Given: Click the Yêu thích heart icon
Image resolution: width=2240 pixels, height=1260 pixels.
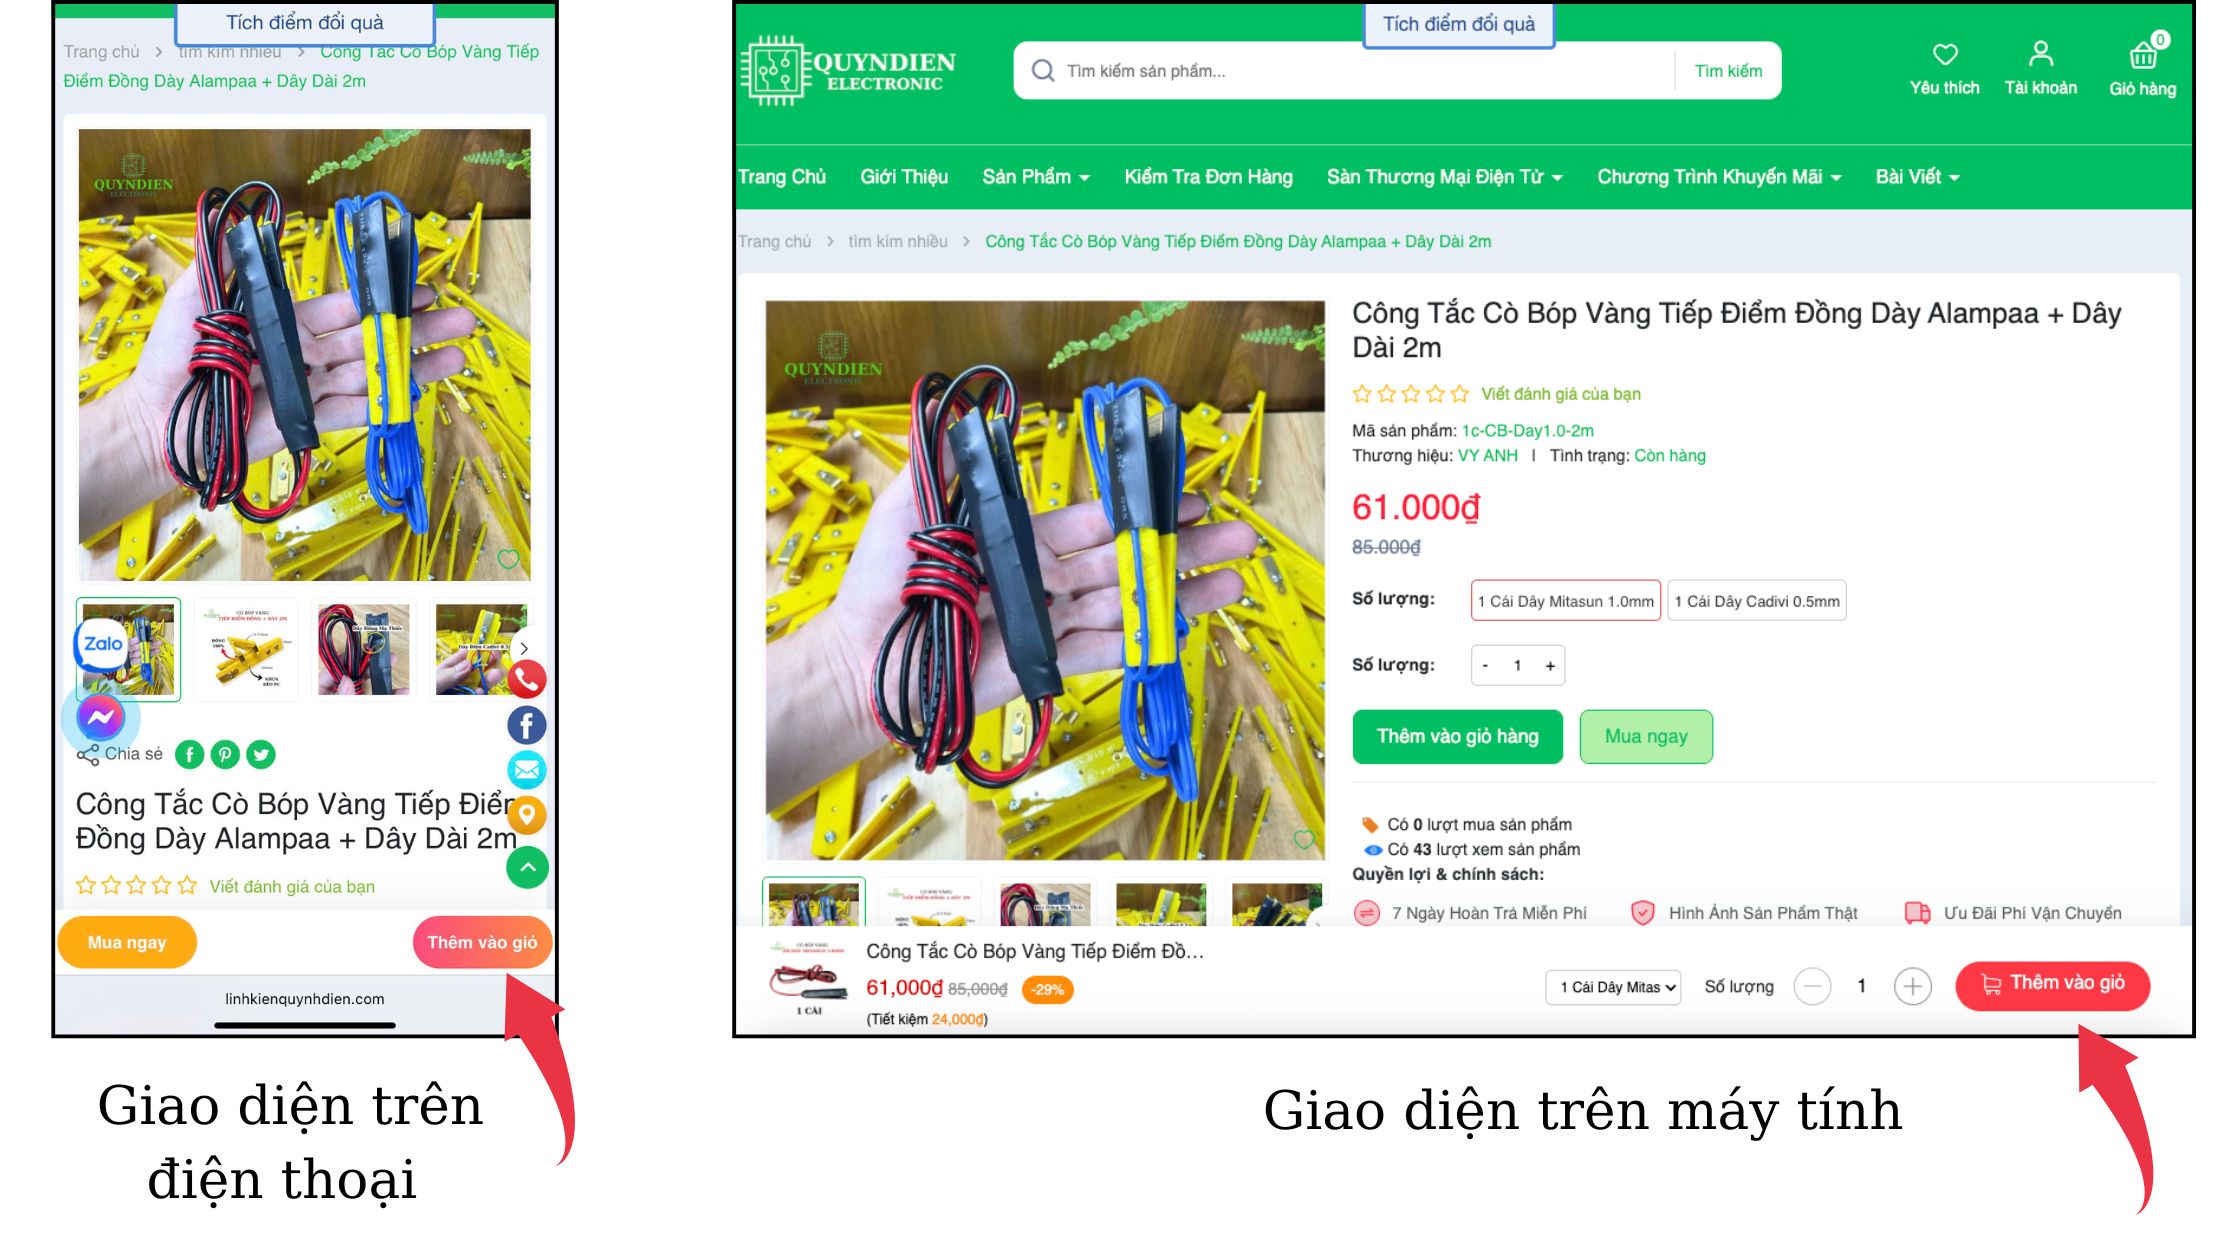Looking at the screenshot, I should point(1945,54).
